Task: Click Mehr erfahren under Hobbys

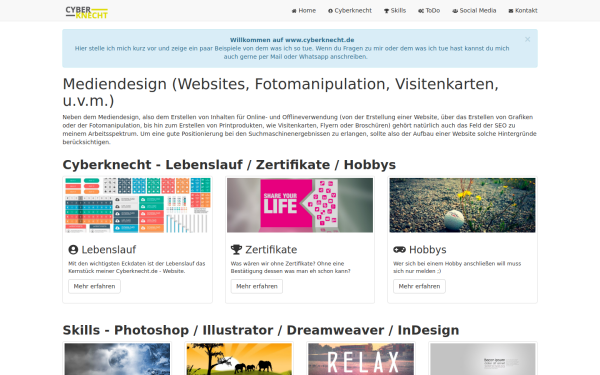Action: (x=419, y=286)
